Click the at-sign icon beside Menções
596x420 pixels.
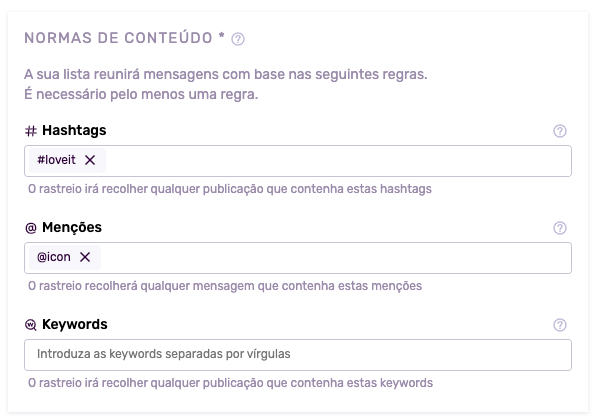coord(31,228)
